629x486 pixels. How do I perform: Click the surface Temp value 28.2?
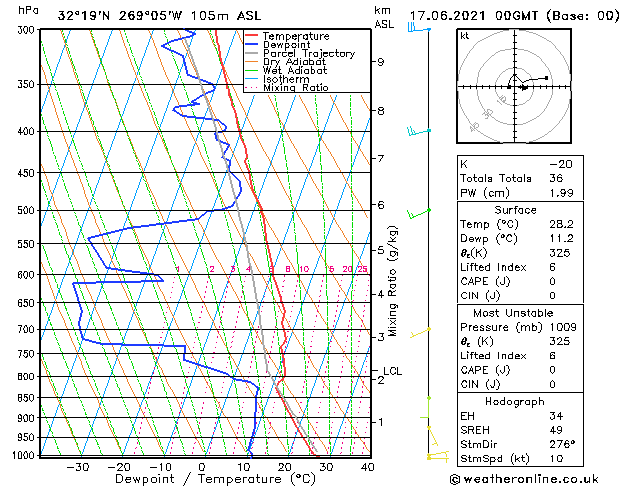561,224
